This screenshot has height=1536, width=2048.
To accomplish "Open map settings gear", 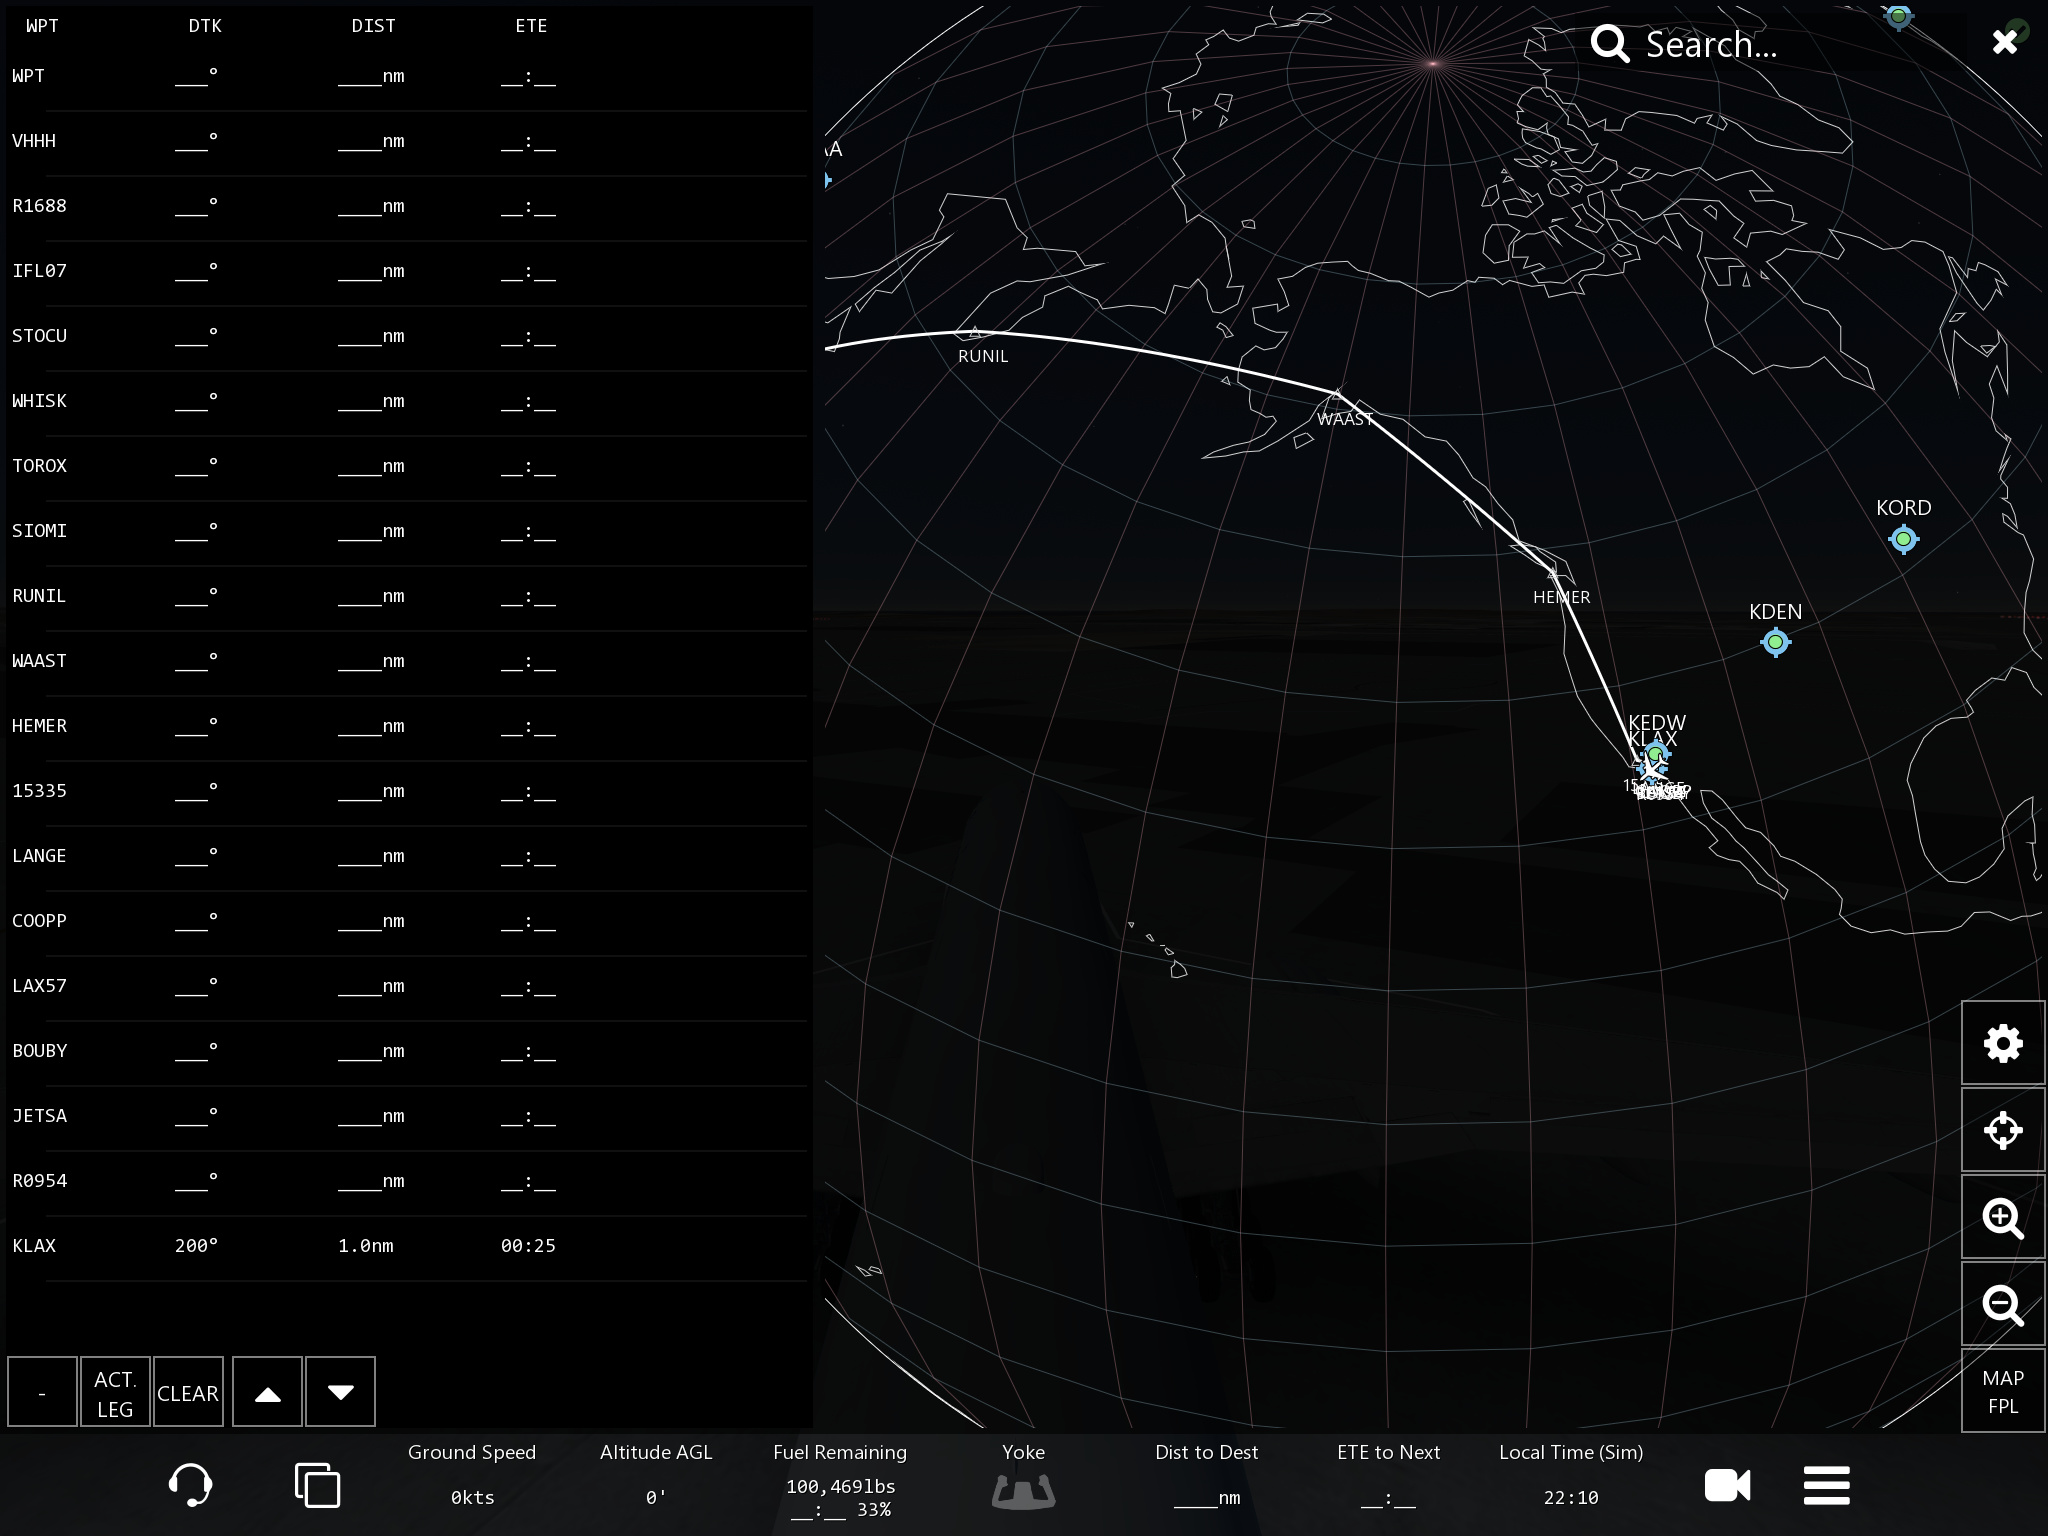I will pos(2003,1043).
